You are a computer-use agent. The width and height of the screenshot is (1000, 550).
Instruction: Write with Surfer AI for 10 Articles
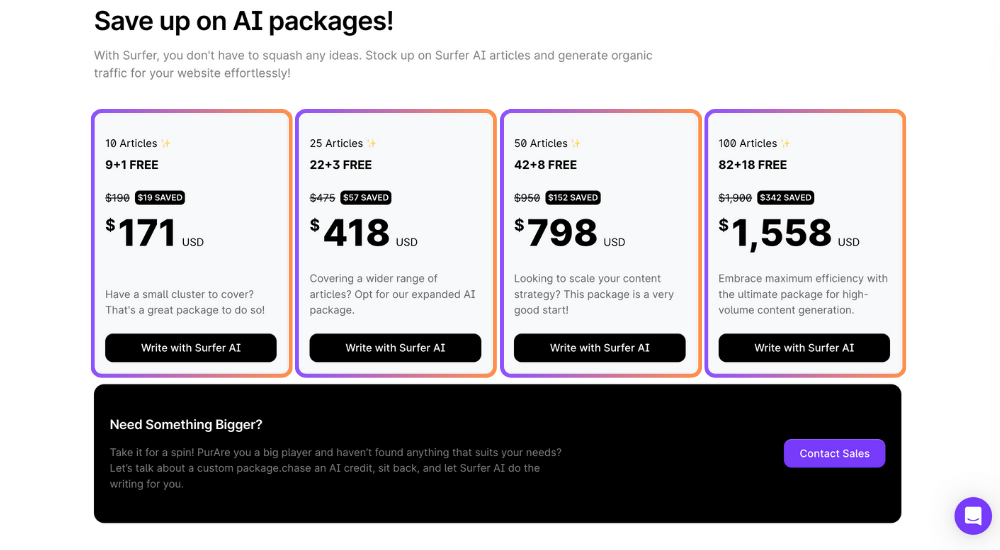pos(191,348)
